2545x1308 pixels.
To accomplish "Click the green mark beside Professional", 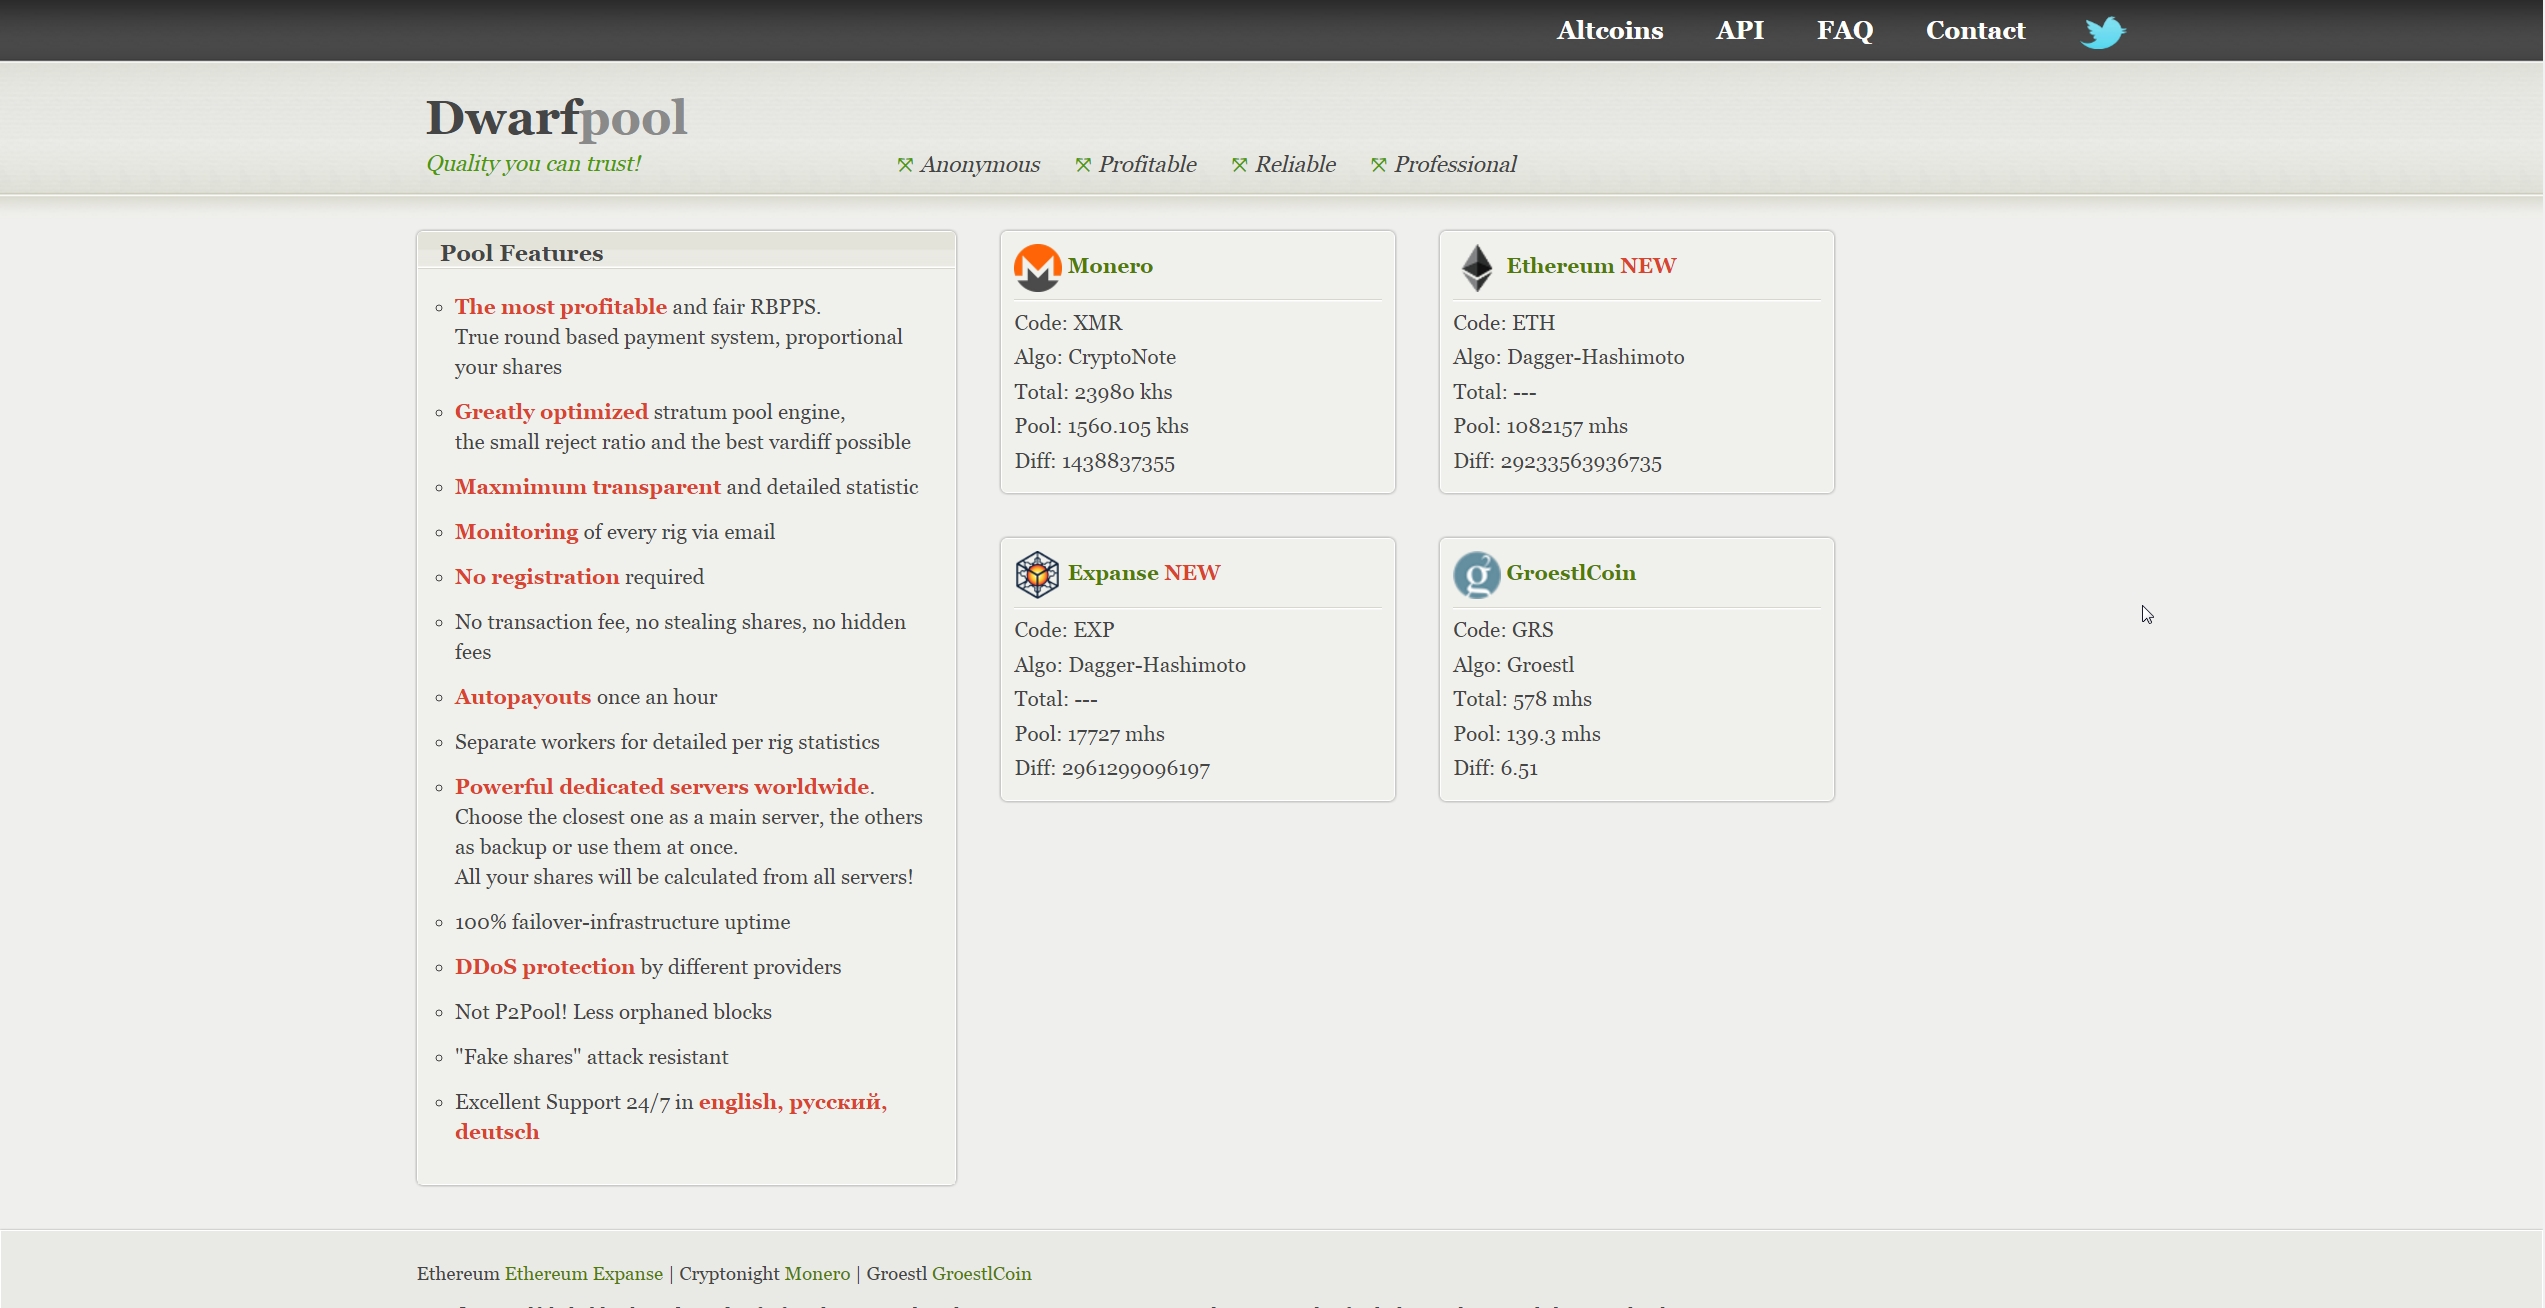I will point(1379,165).
